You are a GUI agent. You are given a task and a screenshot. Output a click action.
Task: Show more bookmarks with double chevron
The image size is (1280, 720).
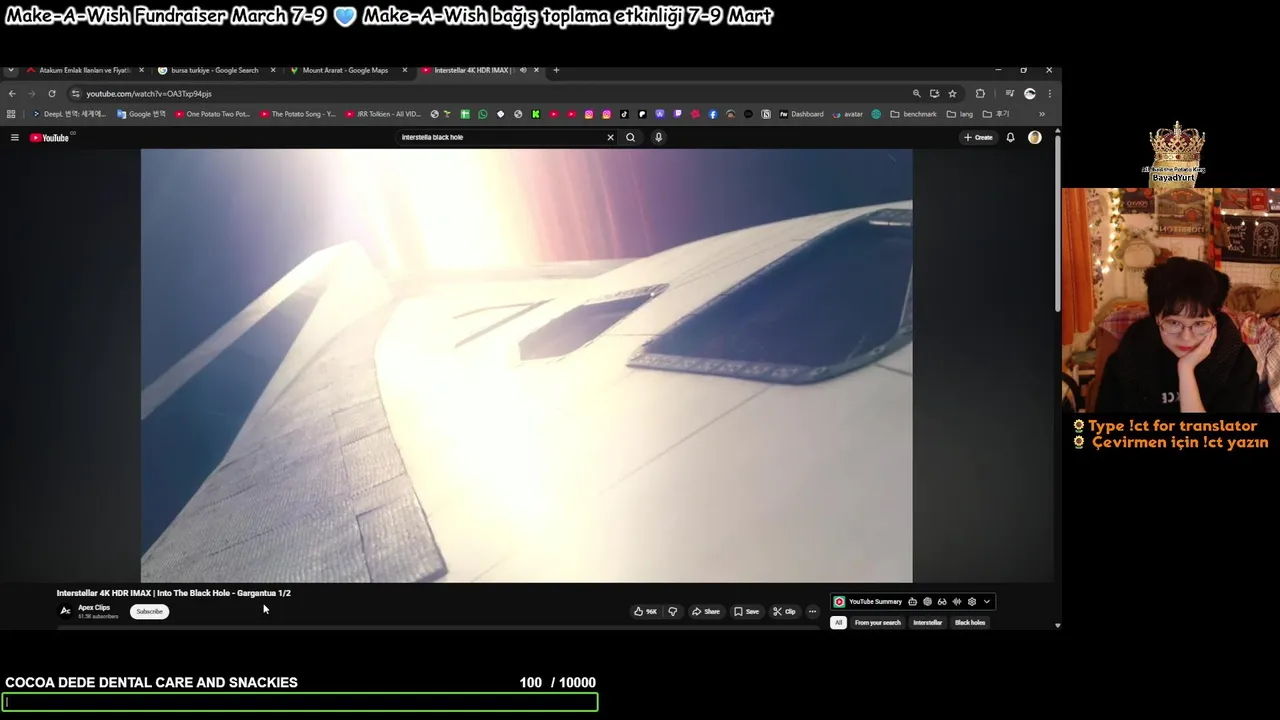coord(1041,114)
